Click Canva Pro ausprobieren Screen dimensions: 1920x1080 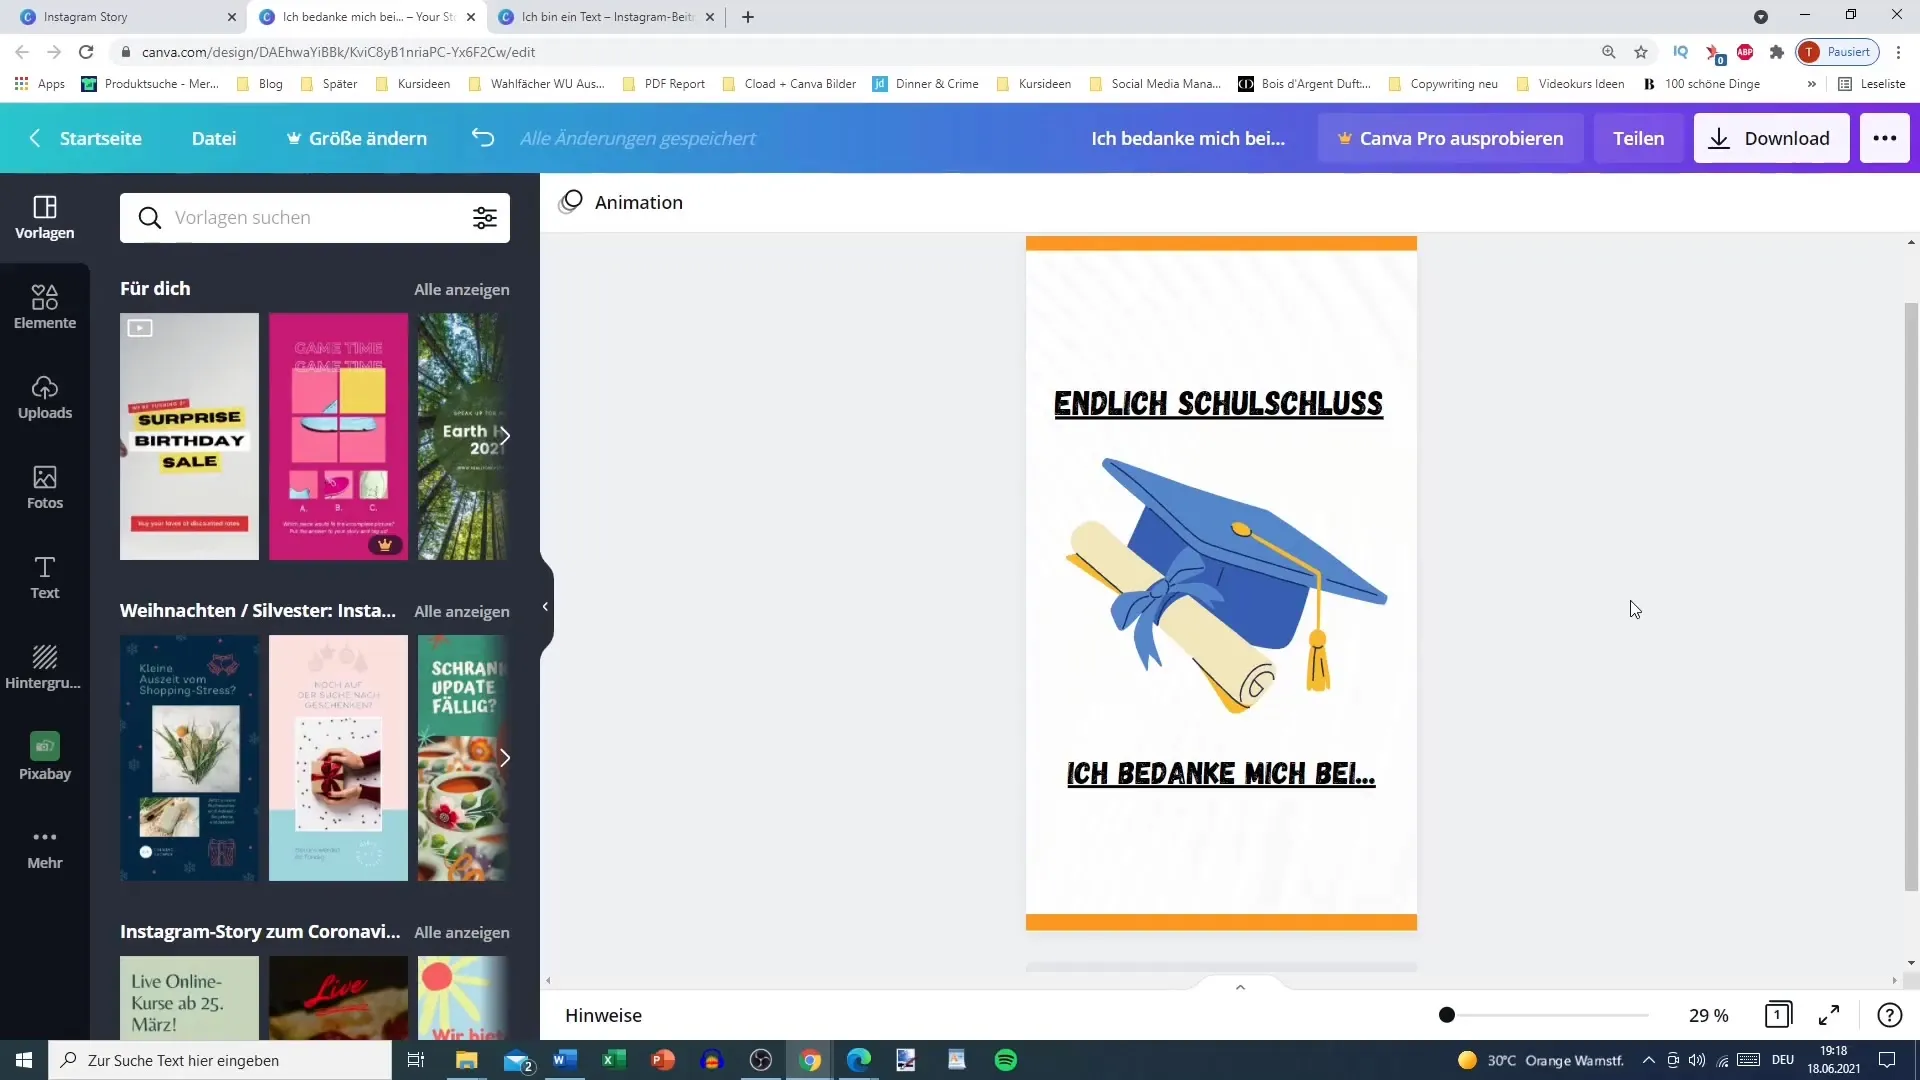(x=1450, y=138)
